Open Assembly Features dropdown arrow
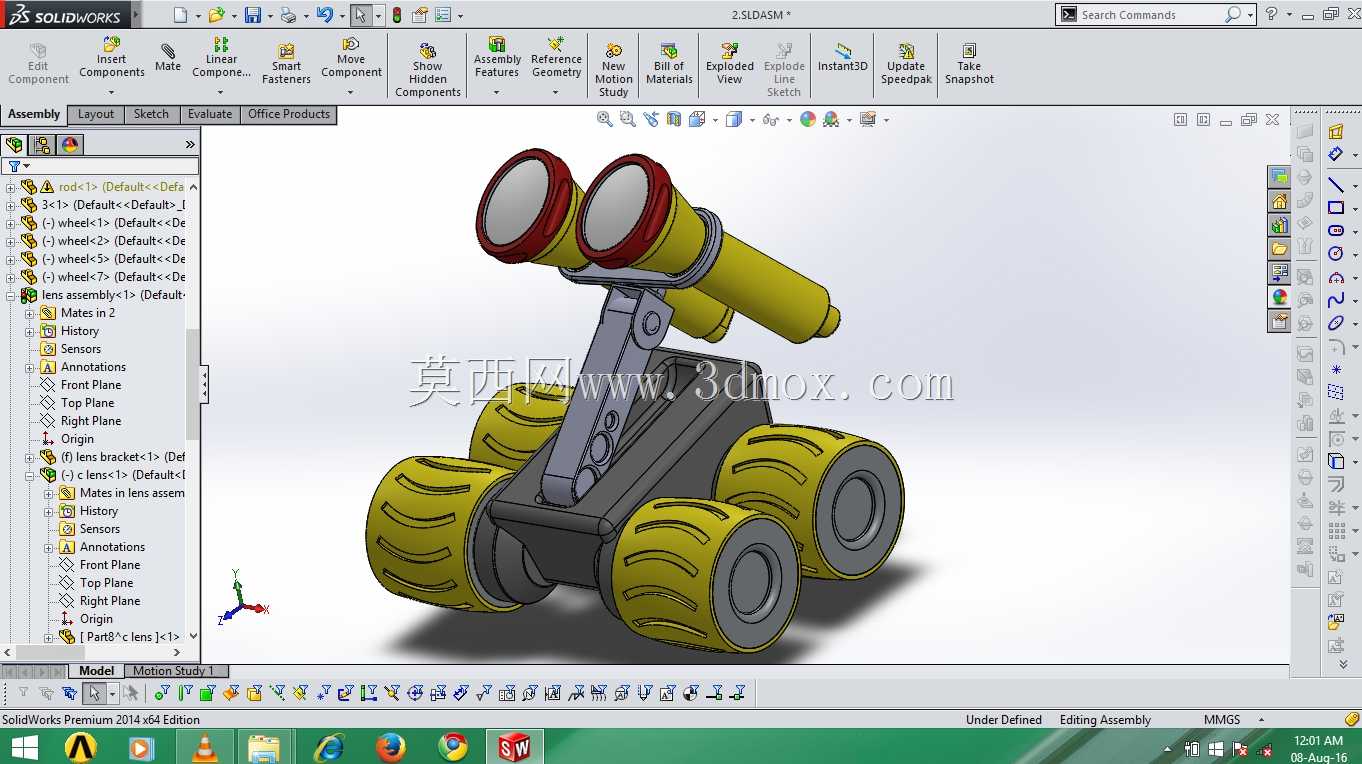The width and height of the screenshot is (1362, 764). point(497,92)
